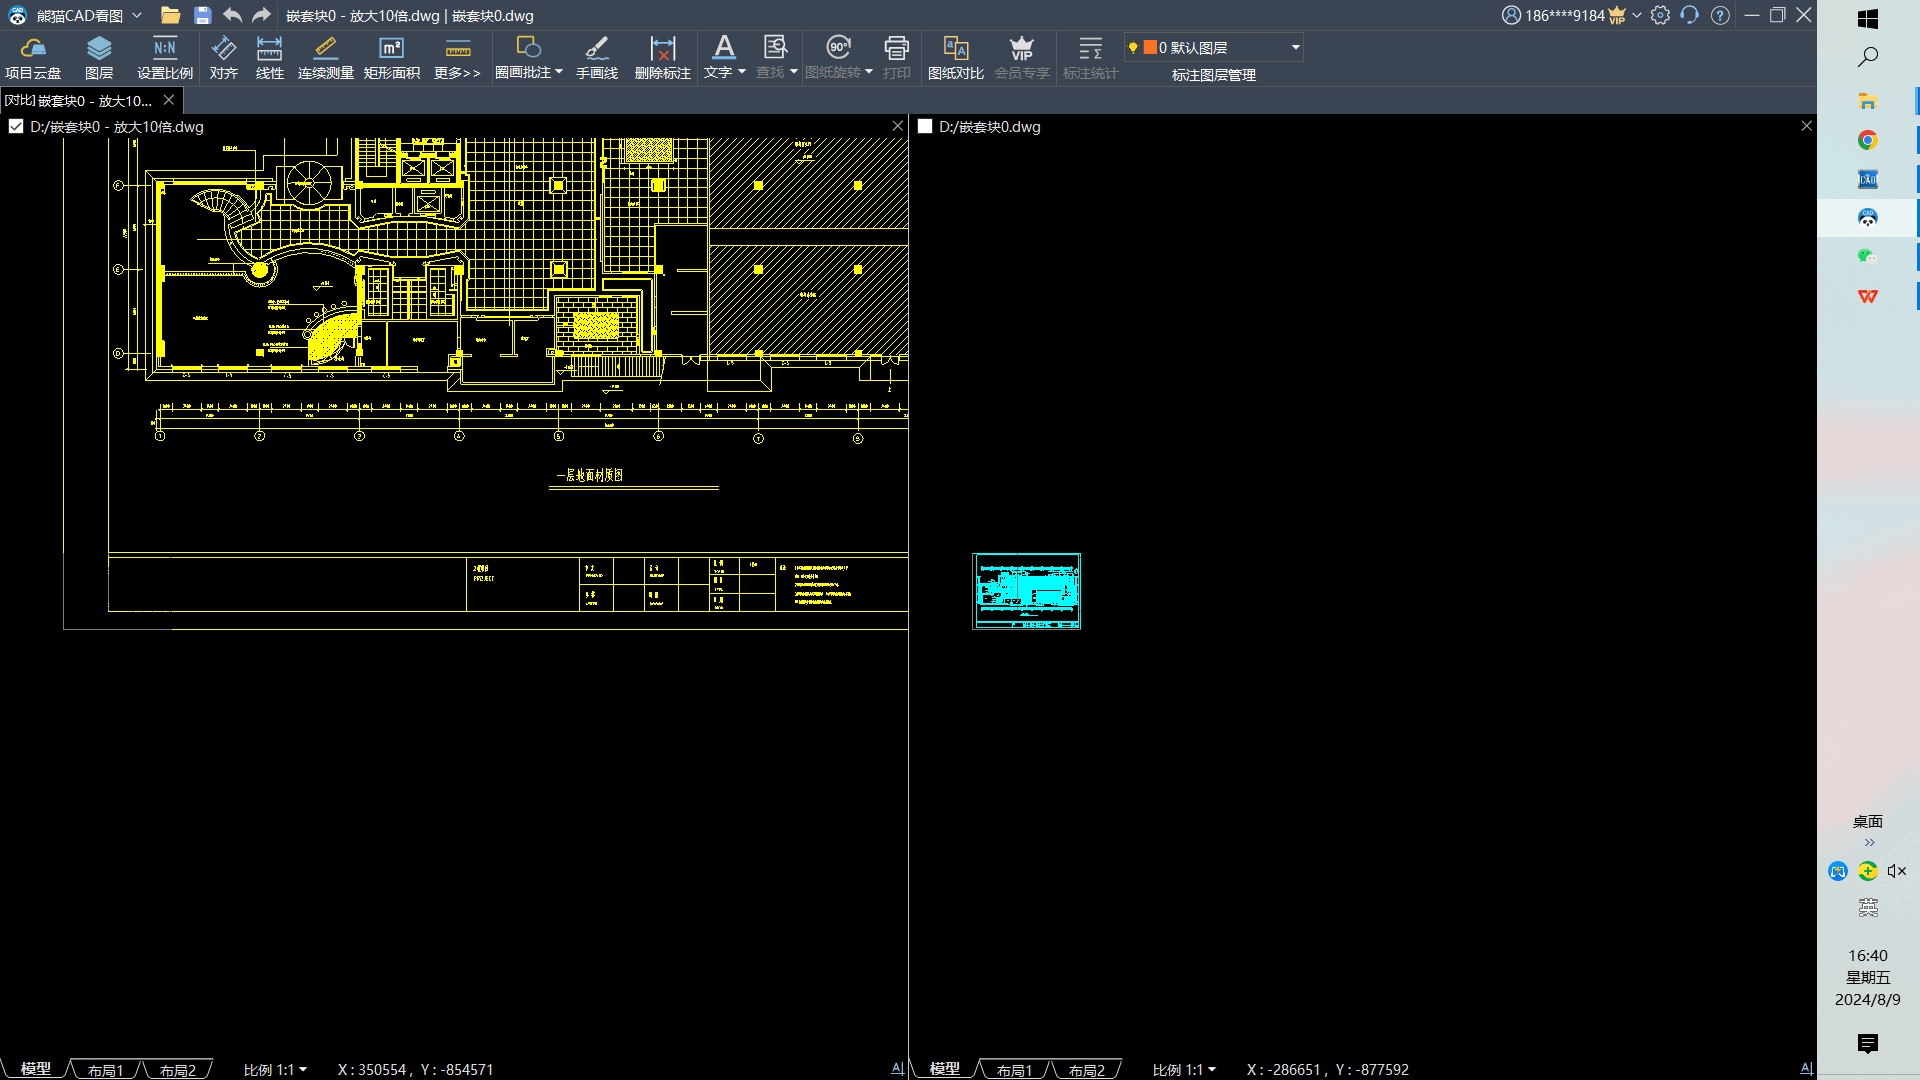
Task: Click the 查找 find tool
Action: tap(771, 58)
